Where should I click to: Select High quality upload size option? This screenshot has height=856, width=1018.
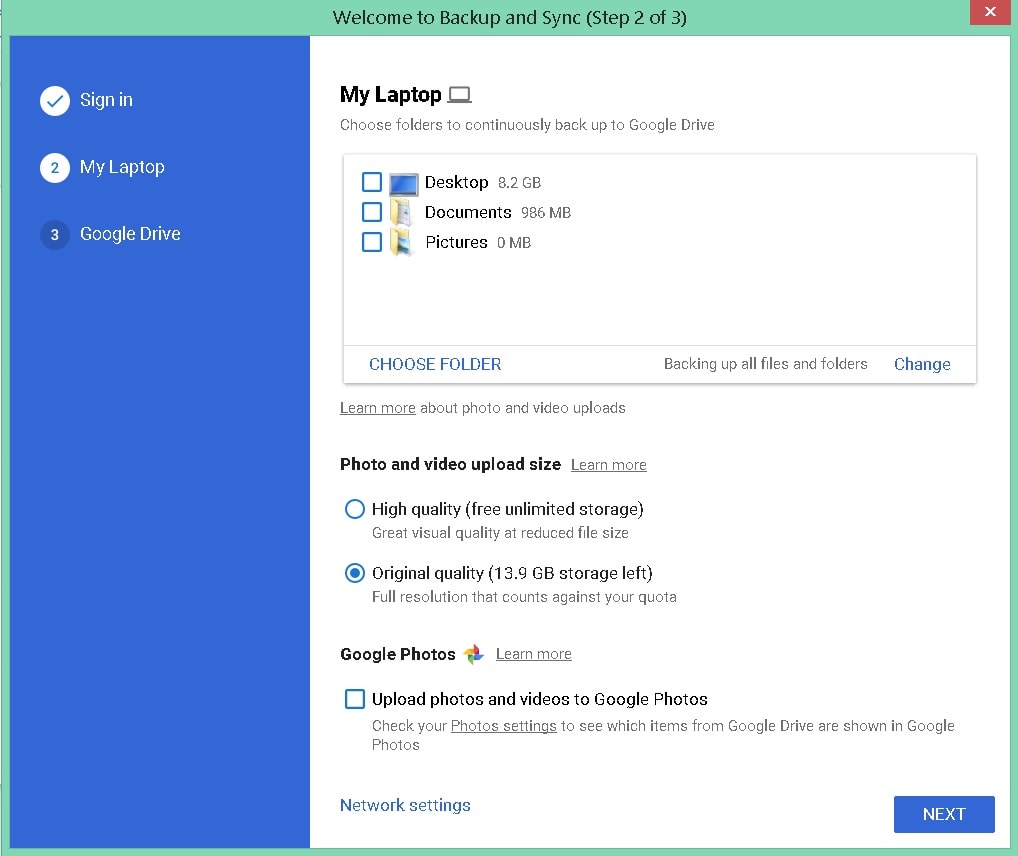355,509
